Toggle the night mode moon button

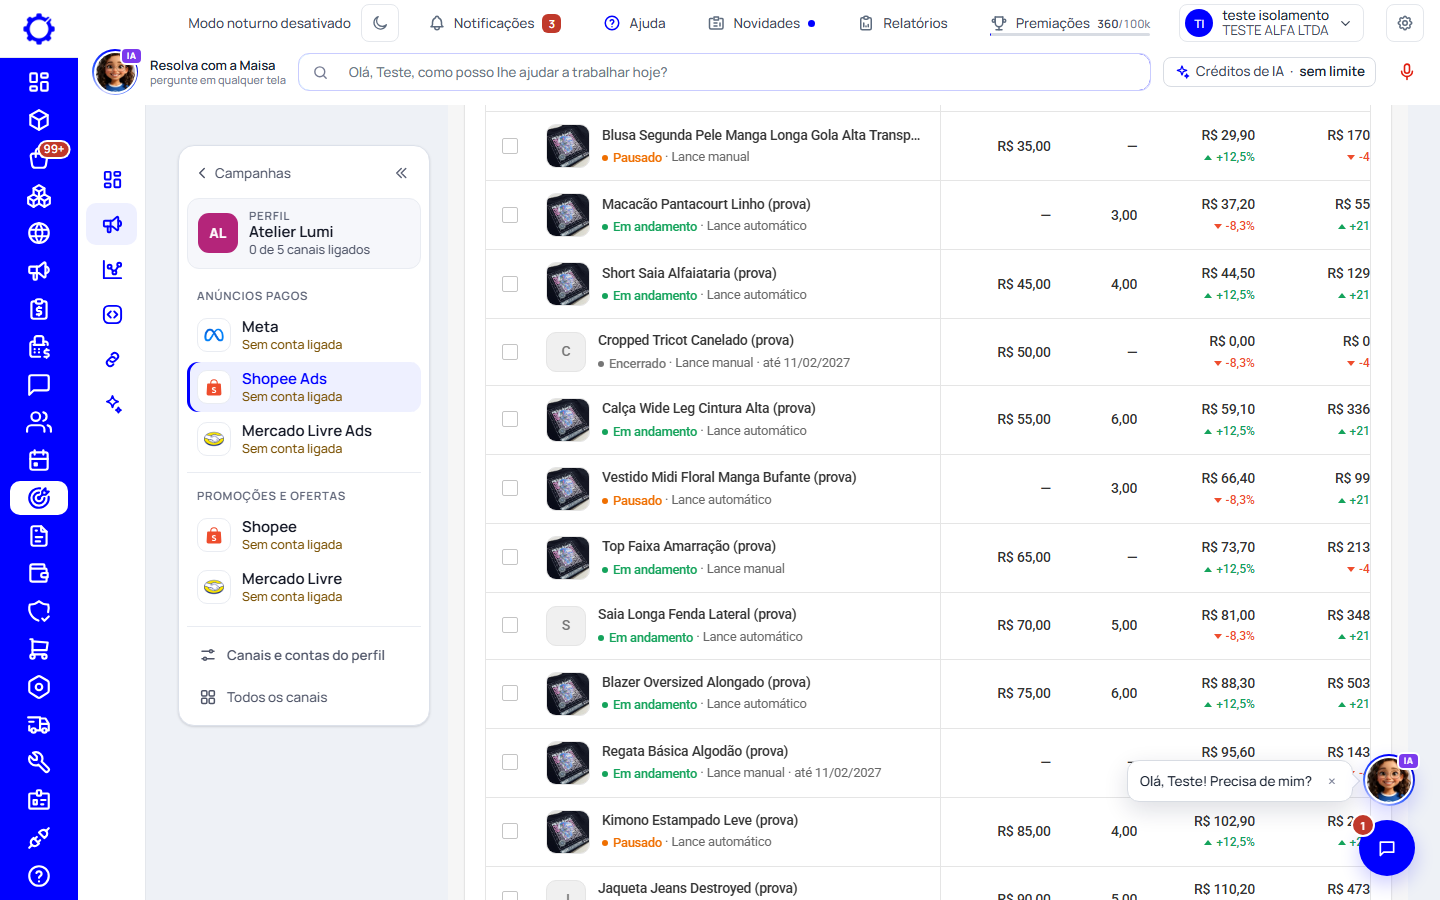click(x=380, y=23)
